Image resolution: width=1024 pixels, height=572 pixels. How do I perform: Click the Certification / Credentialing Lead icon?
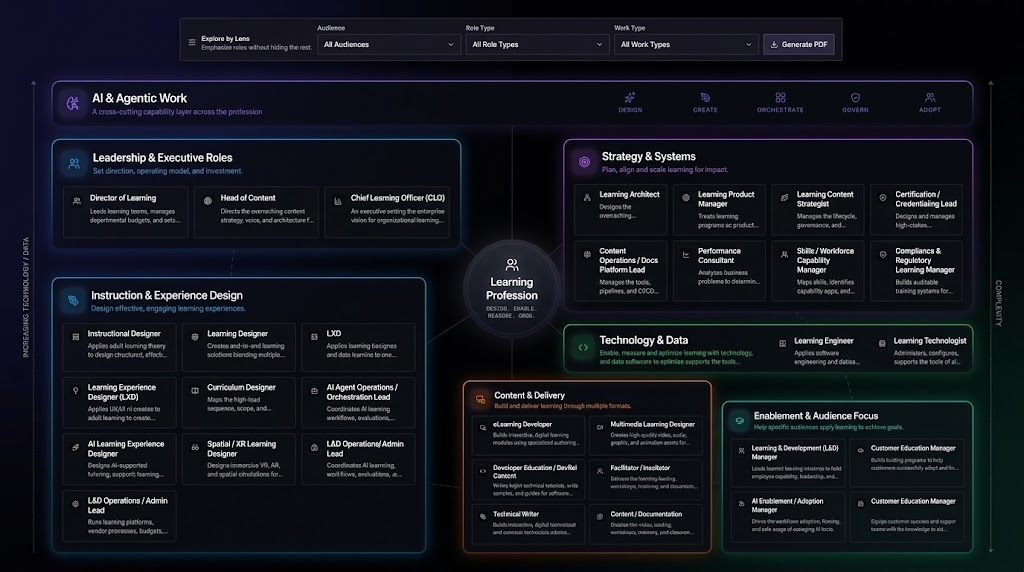[883, 197]
